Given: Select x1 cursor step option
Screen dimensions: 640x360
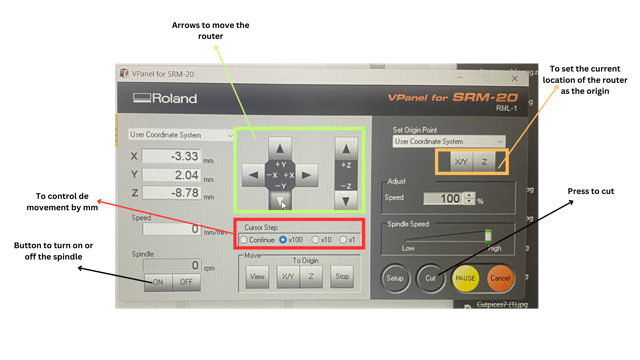Looking at the screenshot, I should [x=343, y=240].
